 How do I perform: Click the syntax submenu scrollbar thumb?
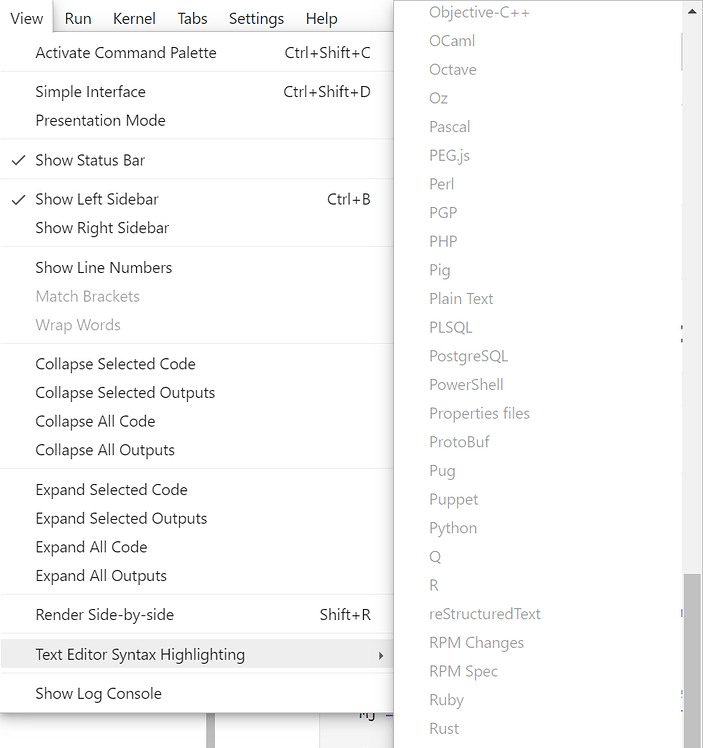688,660
